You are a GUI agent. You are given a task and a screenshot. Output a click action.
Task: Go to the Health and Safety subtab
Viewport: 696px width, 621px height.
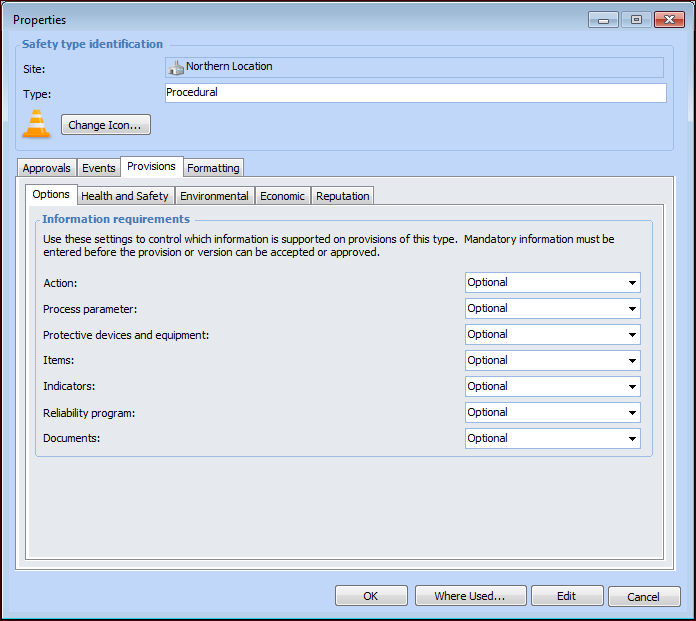click(x=125, y=196)
